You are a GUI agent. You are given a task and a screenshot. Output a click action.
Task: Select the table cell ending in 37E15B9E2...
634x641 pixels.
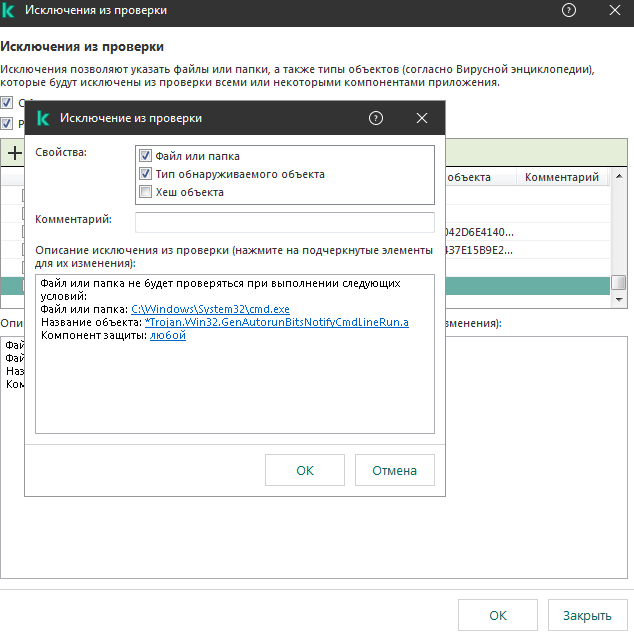pos(479,250)
